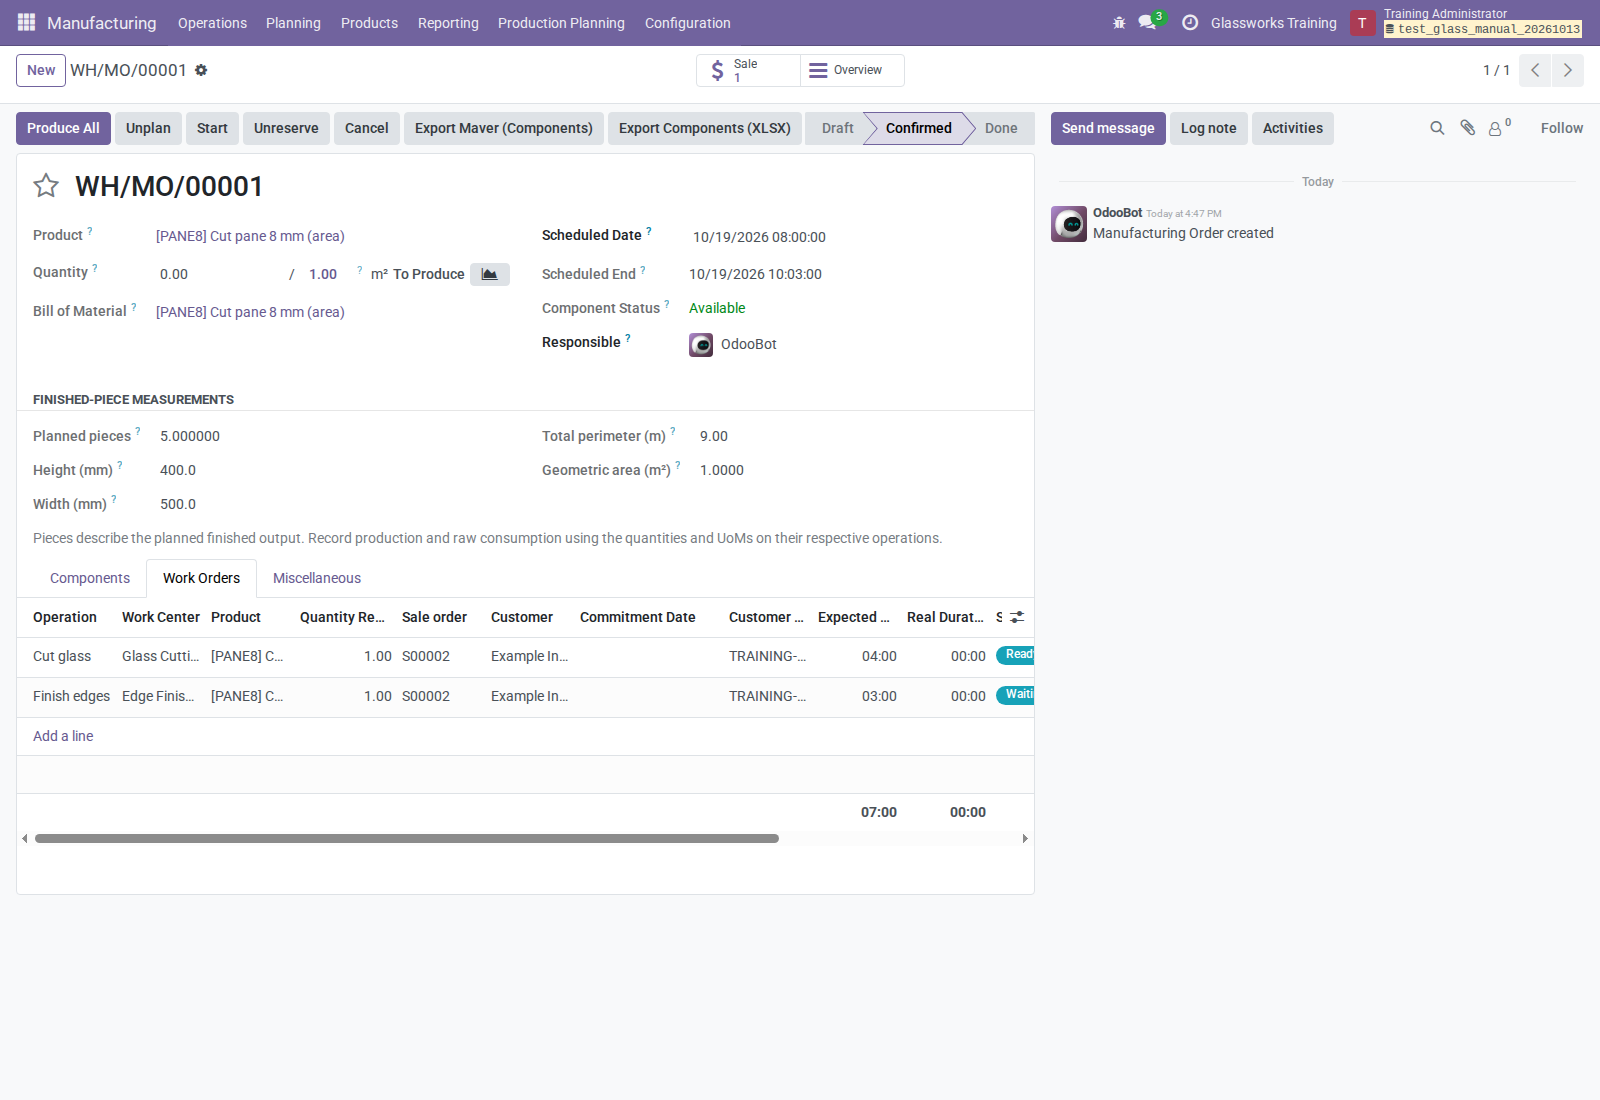Show followers list icon
Image resolution: width=1600 pixels, height=1100 pixels.
[1499, 128]
